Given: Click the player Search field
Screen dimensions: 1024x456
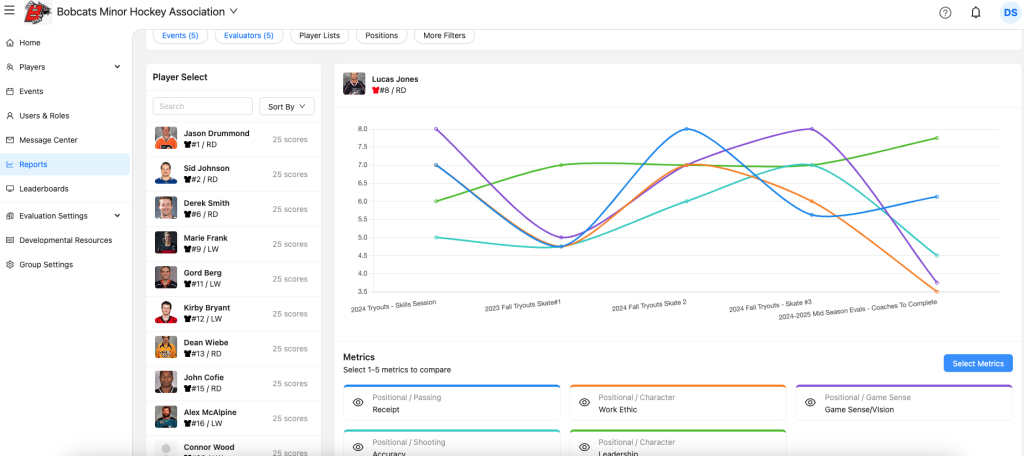Looking at the screenshot, I should tap(202, 106).
